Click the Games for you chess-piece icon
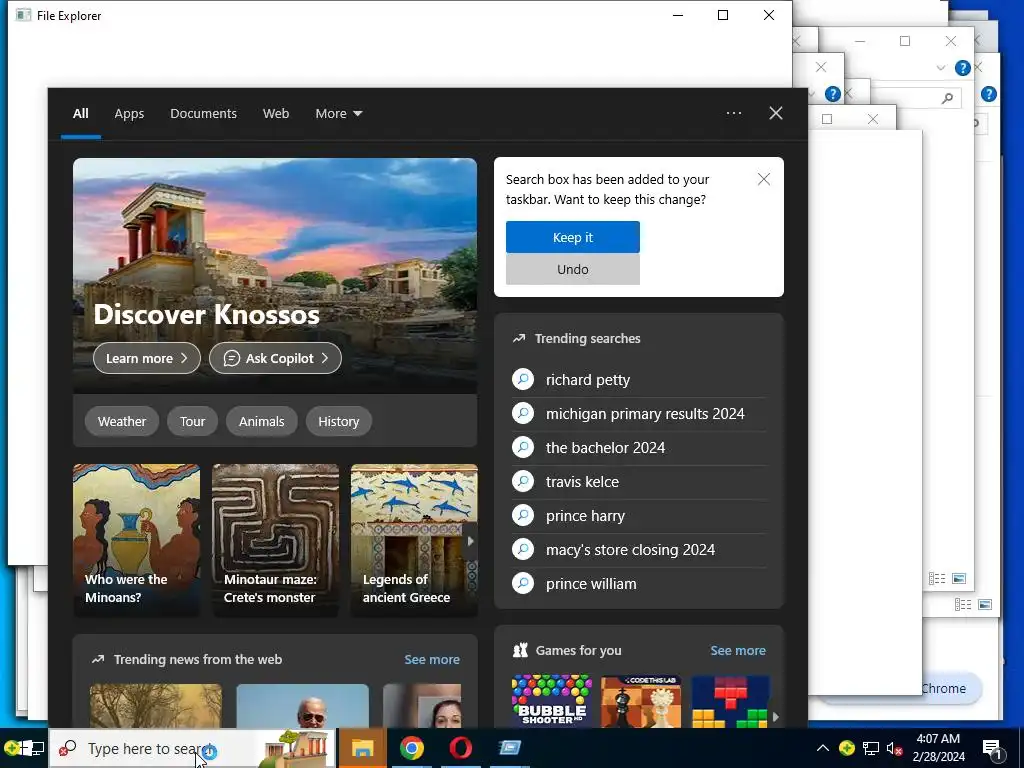The image size is (1024, 768). (x=520, y=650)
